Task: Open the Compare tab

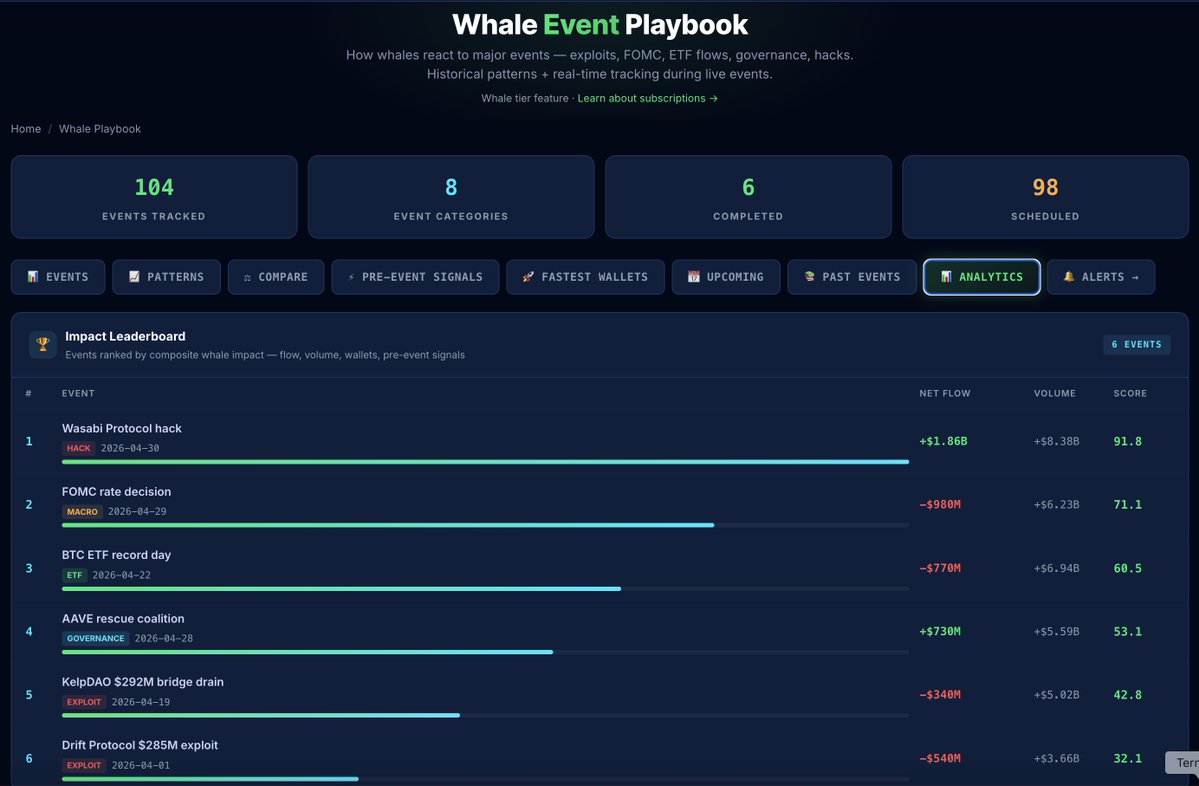Action: pyautogui.click(x=276, y=277)
